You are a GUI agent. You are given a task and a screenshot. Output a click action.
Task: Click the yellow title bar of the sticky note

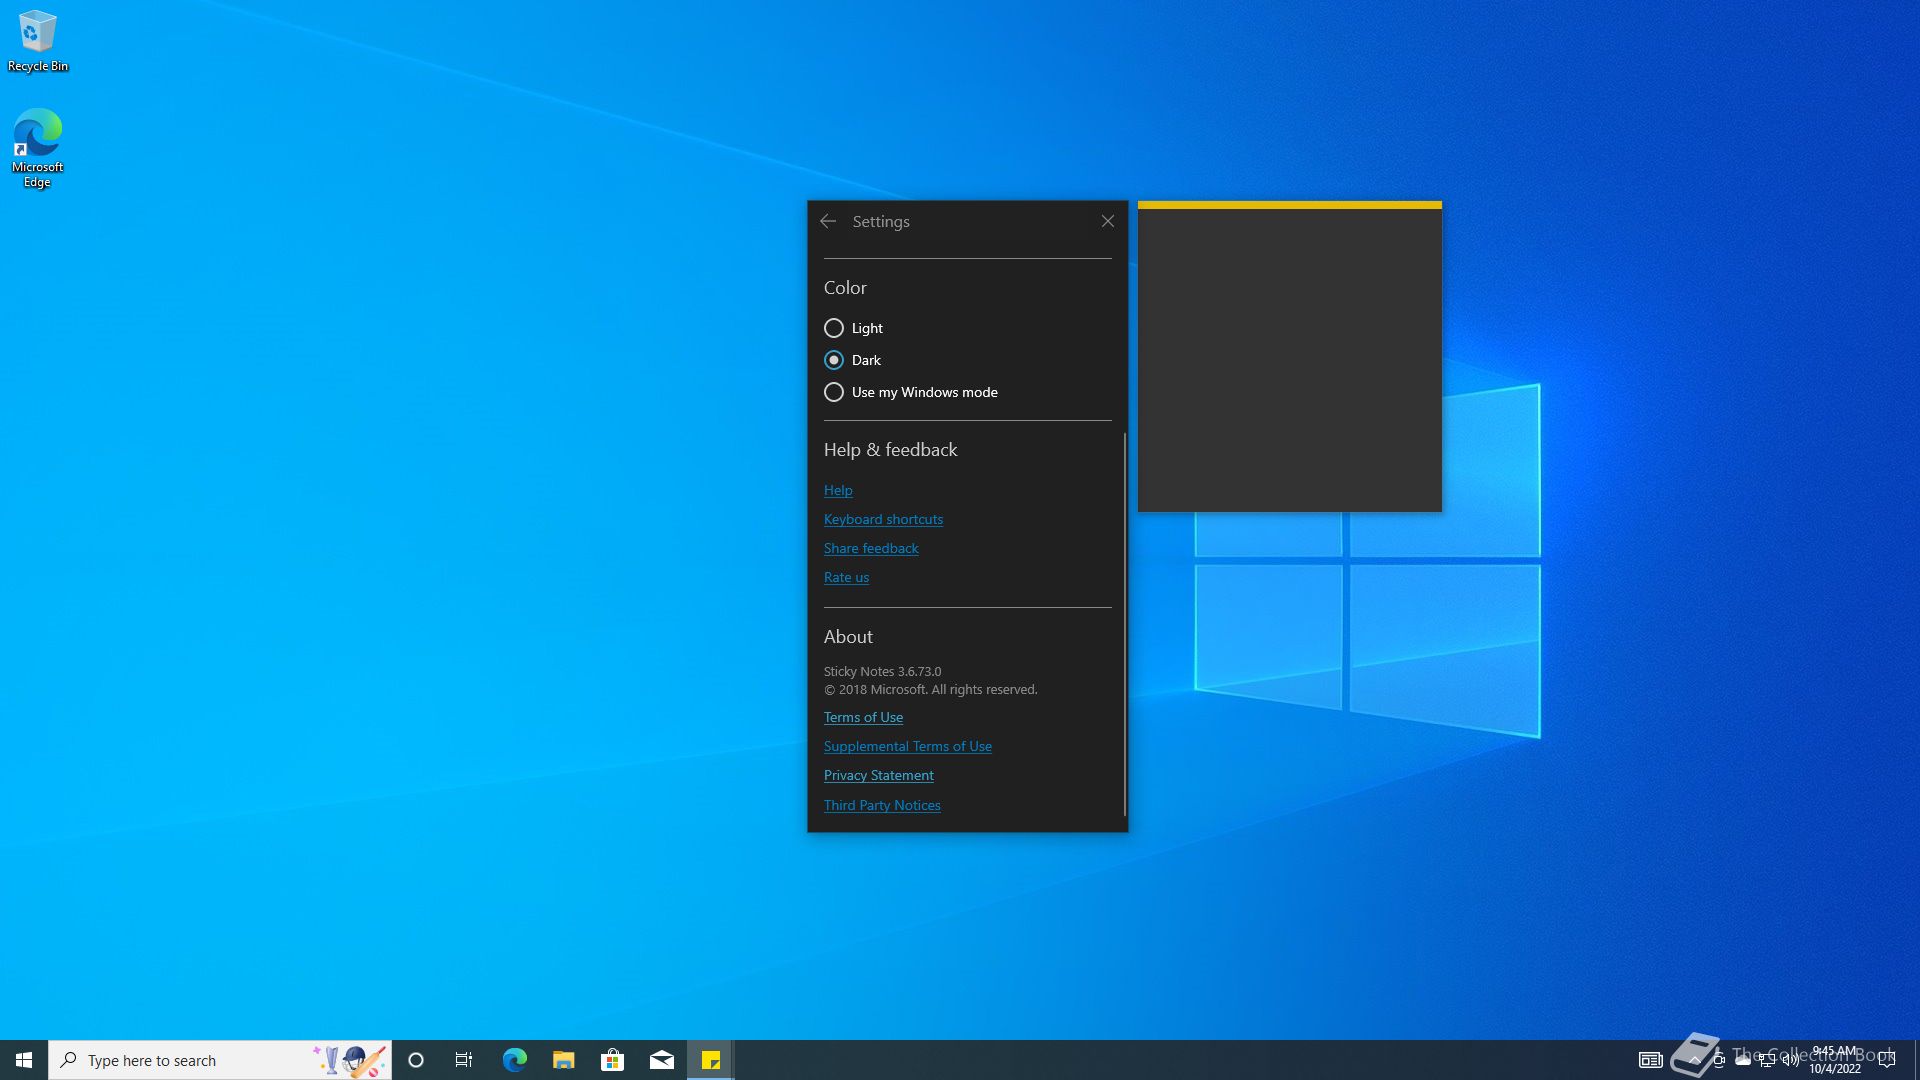(1290, 205)
